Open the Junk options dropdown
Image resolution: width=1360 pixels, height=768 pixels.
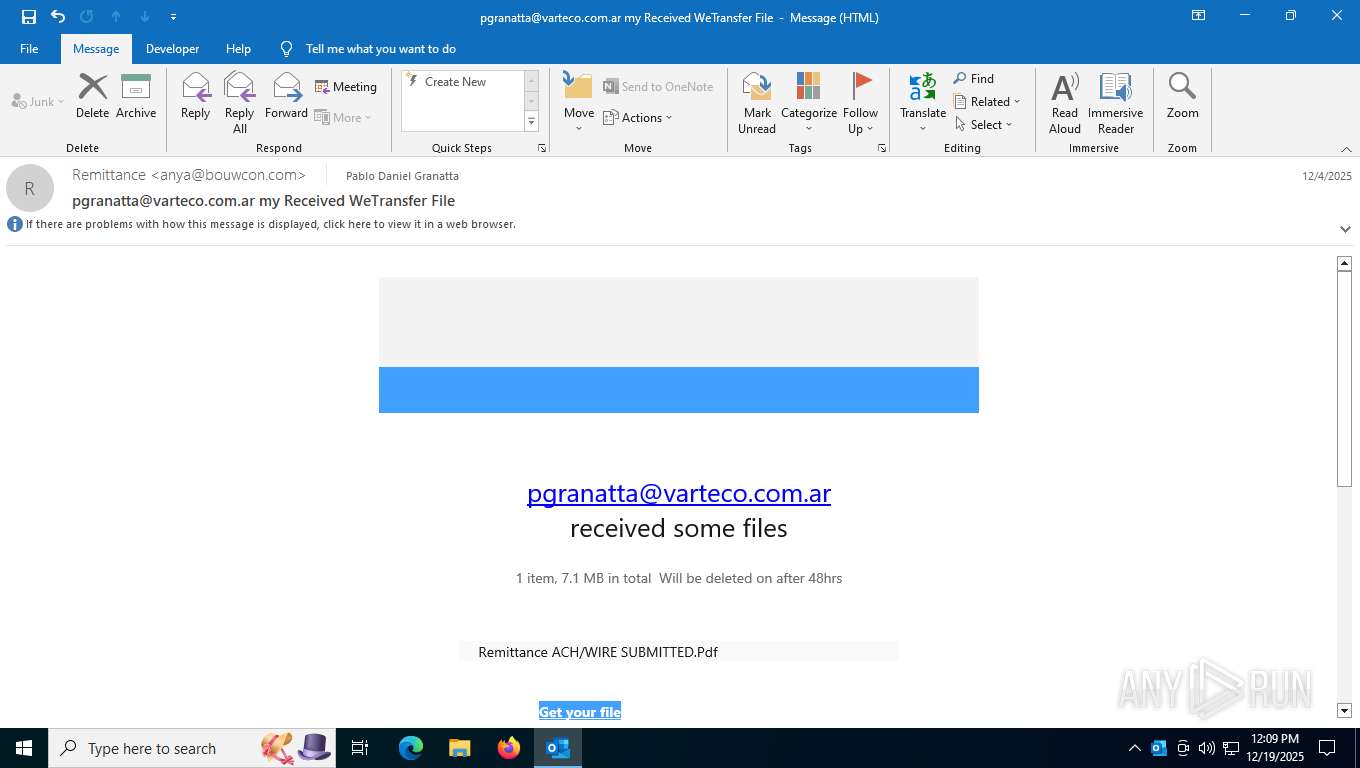(38, 101)
